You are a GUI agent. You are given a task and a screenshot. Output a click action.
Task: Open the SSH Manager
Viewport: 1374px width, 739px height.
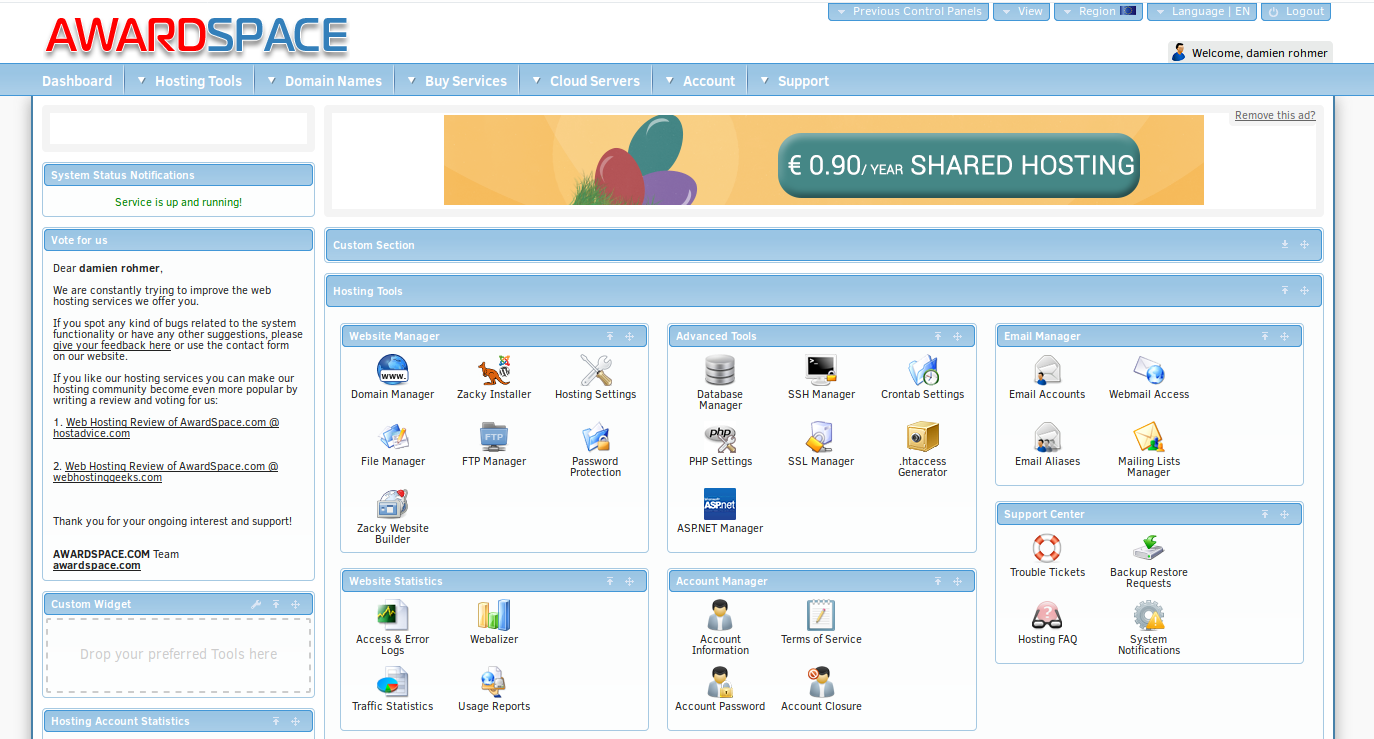click(821, 378)
